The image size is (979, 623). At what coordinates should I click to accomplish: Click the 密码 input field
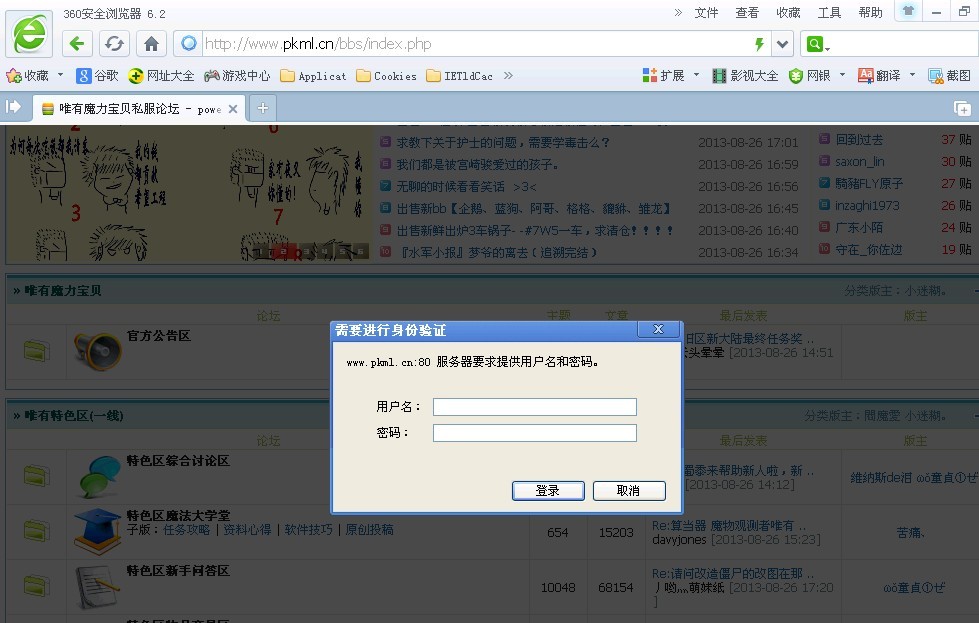(x=534, y=433)
